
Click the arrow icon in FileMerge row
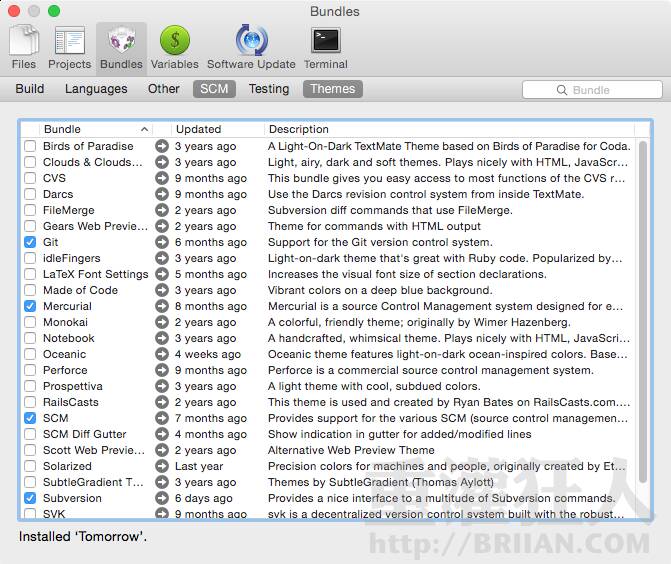point(162,210)
